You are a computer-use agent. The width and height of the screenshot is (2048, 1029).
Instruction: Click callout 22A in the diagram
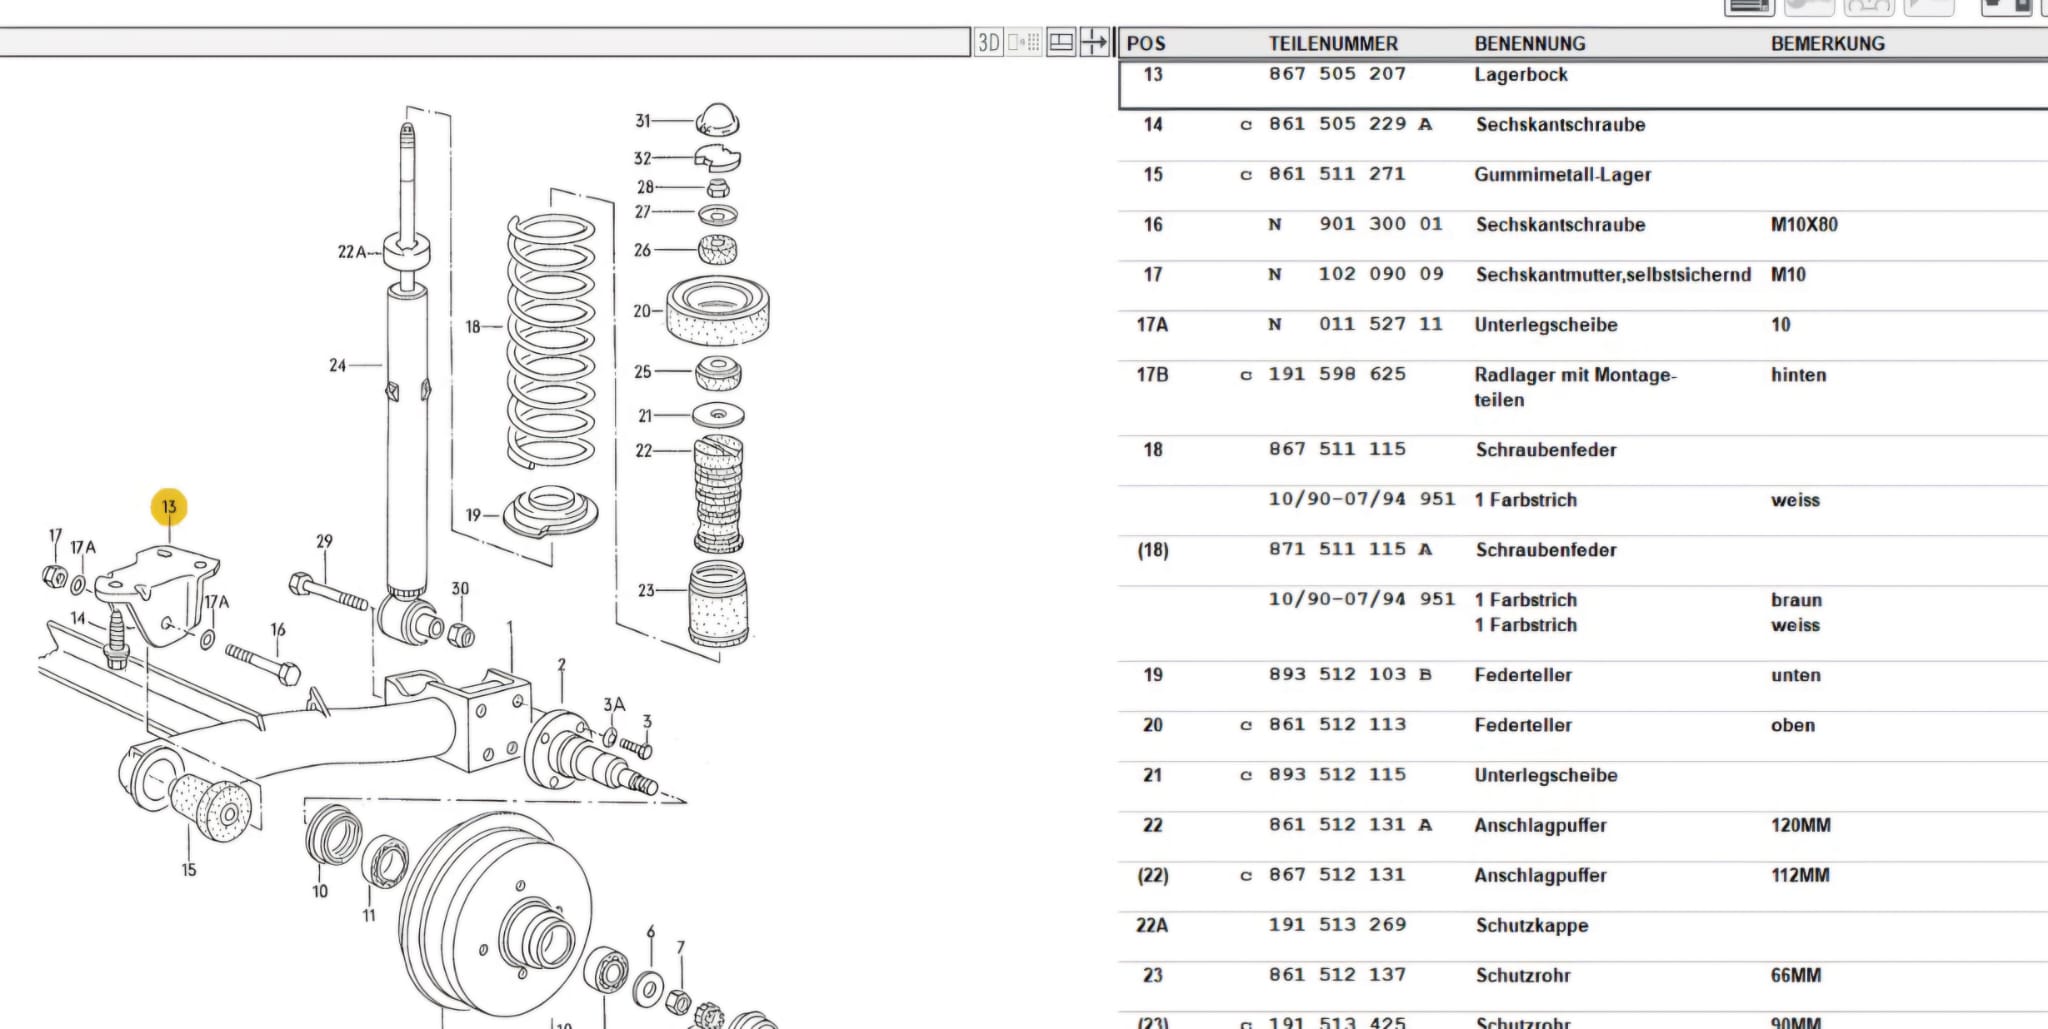click(352, 252)
